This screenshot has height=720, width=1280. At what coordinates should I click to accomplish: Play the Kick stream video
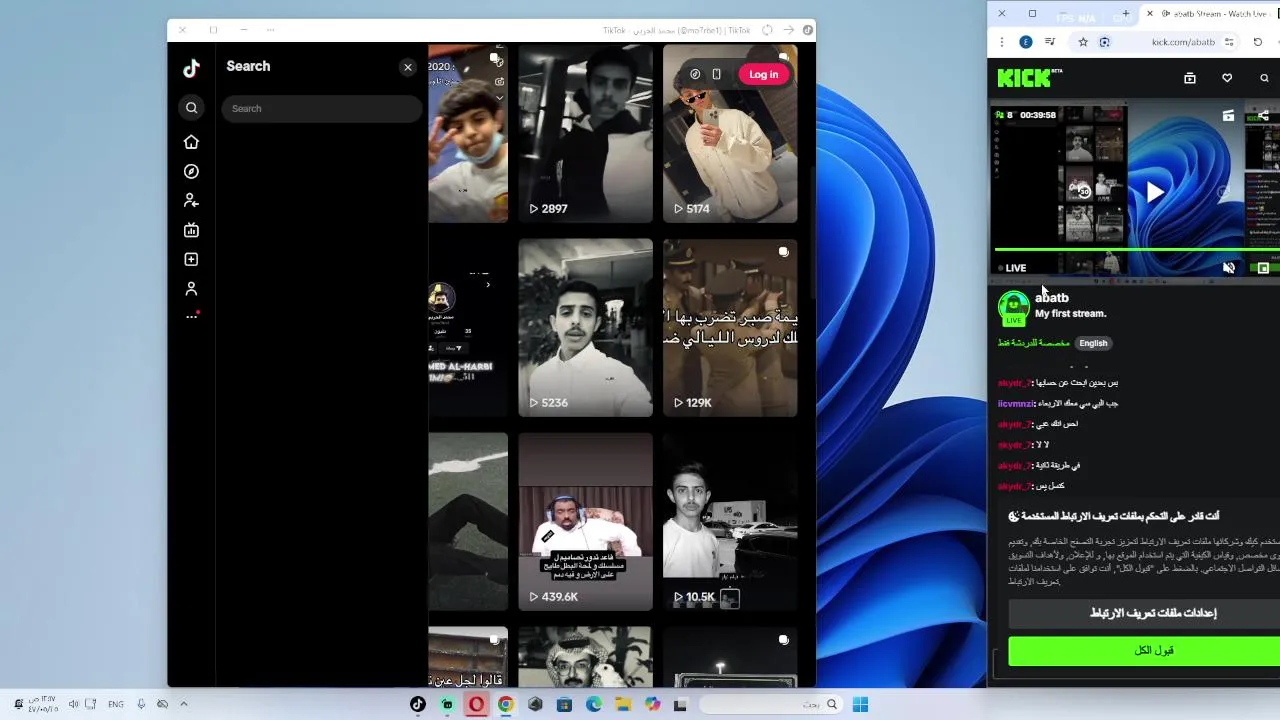1155,192
